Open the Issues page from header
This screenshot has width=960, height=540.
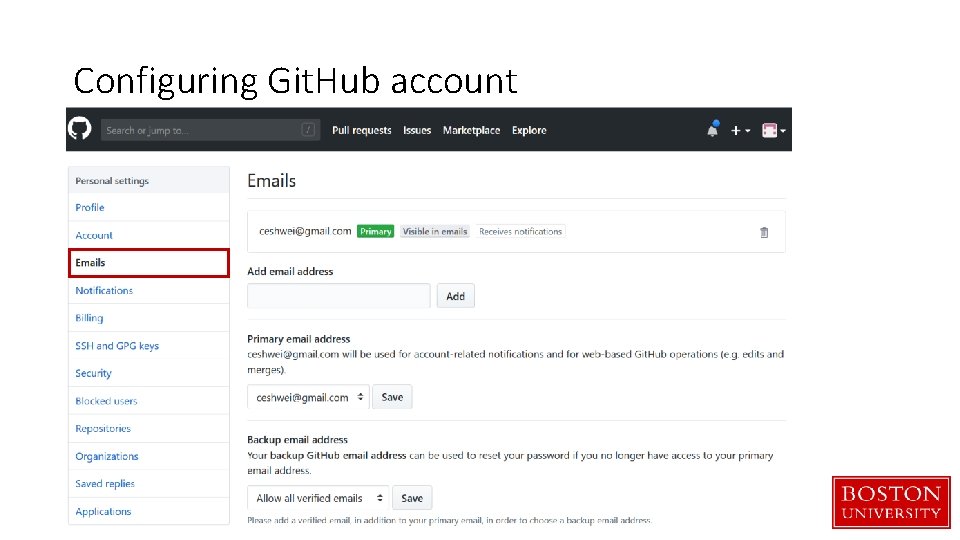point(417,130)
